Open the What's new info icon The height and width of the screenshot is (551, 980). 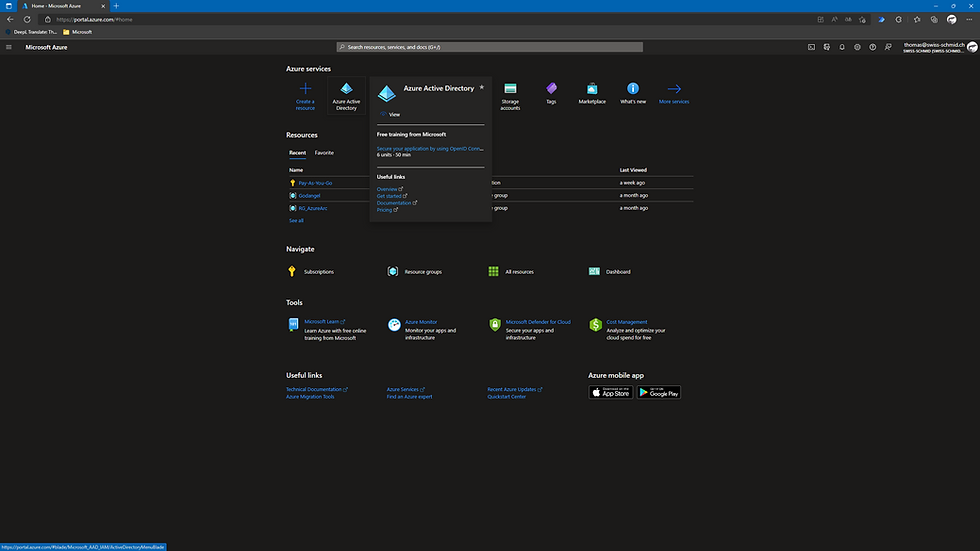coord(633,88)
